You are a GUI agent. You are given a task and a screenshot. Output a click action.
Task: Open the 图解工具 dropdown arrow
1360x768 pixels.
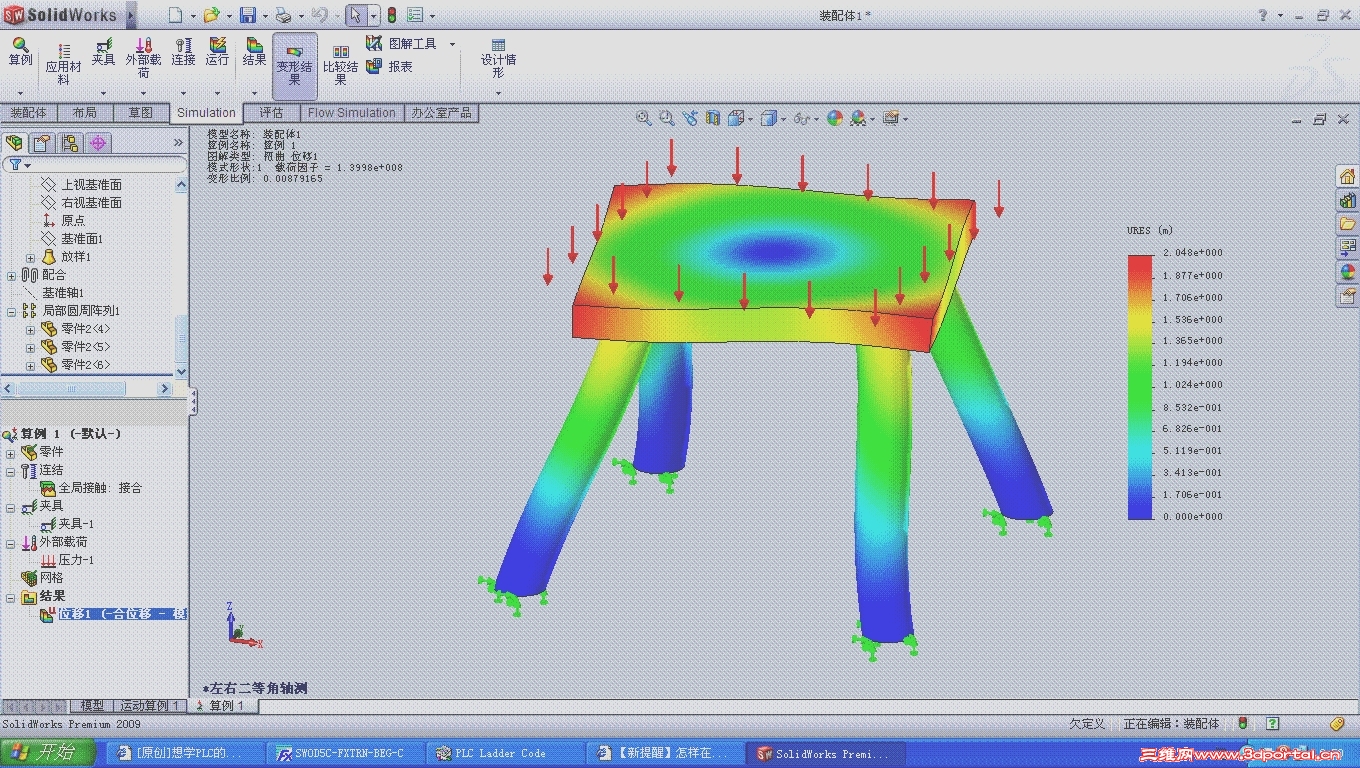point(452,44)
